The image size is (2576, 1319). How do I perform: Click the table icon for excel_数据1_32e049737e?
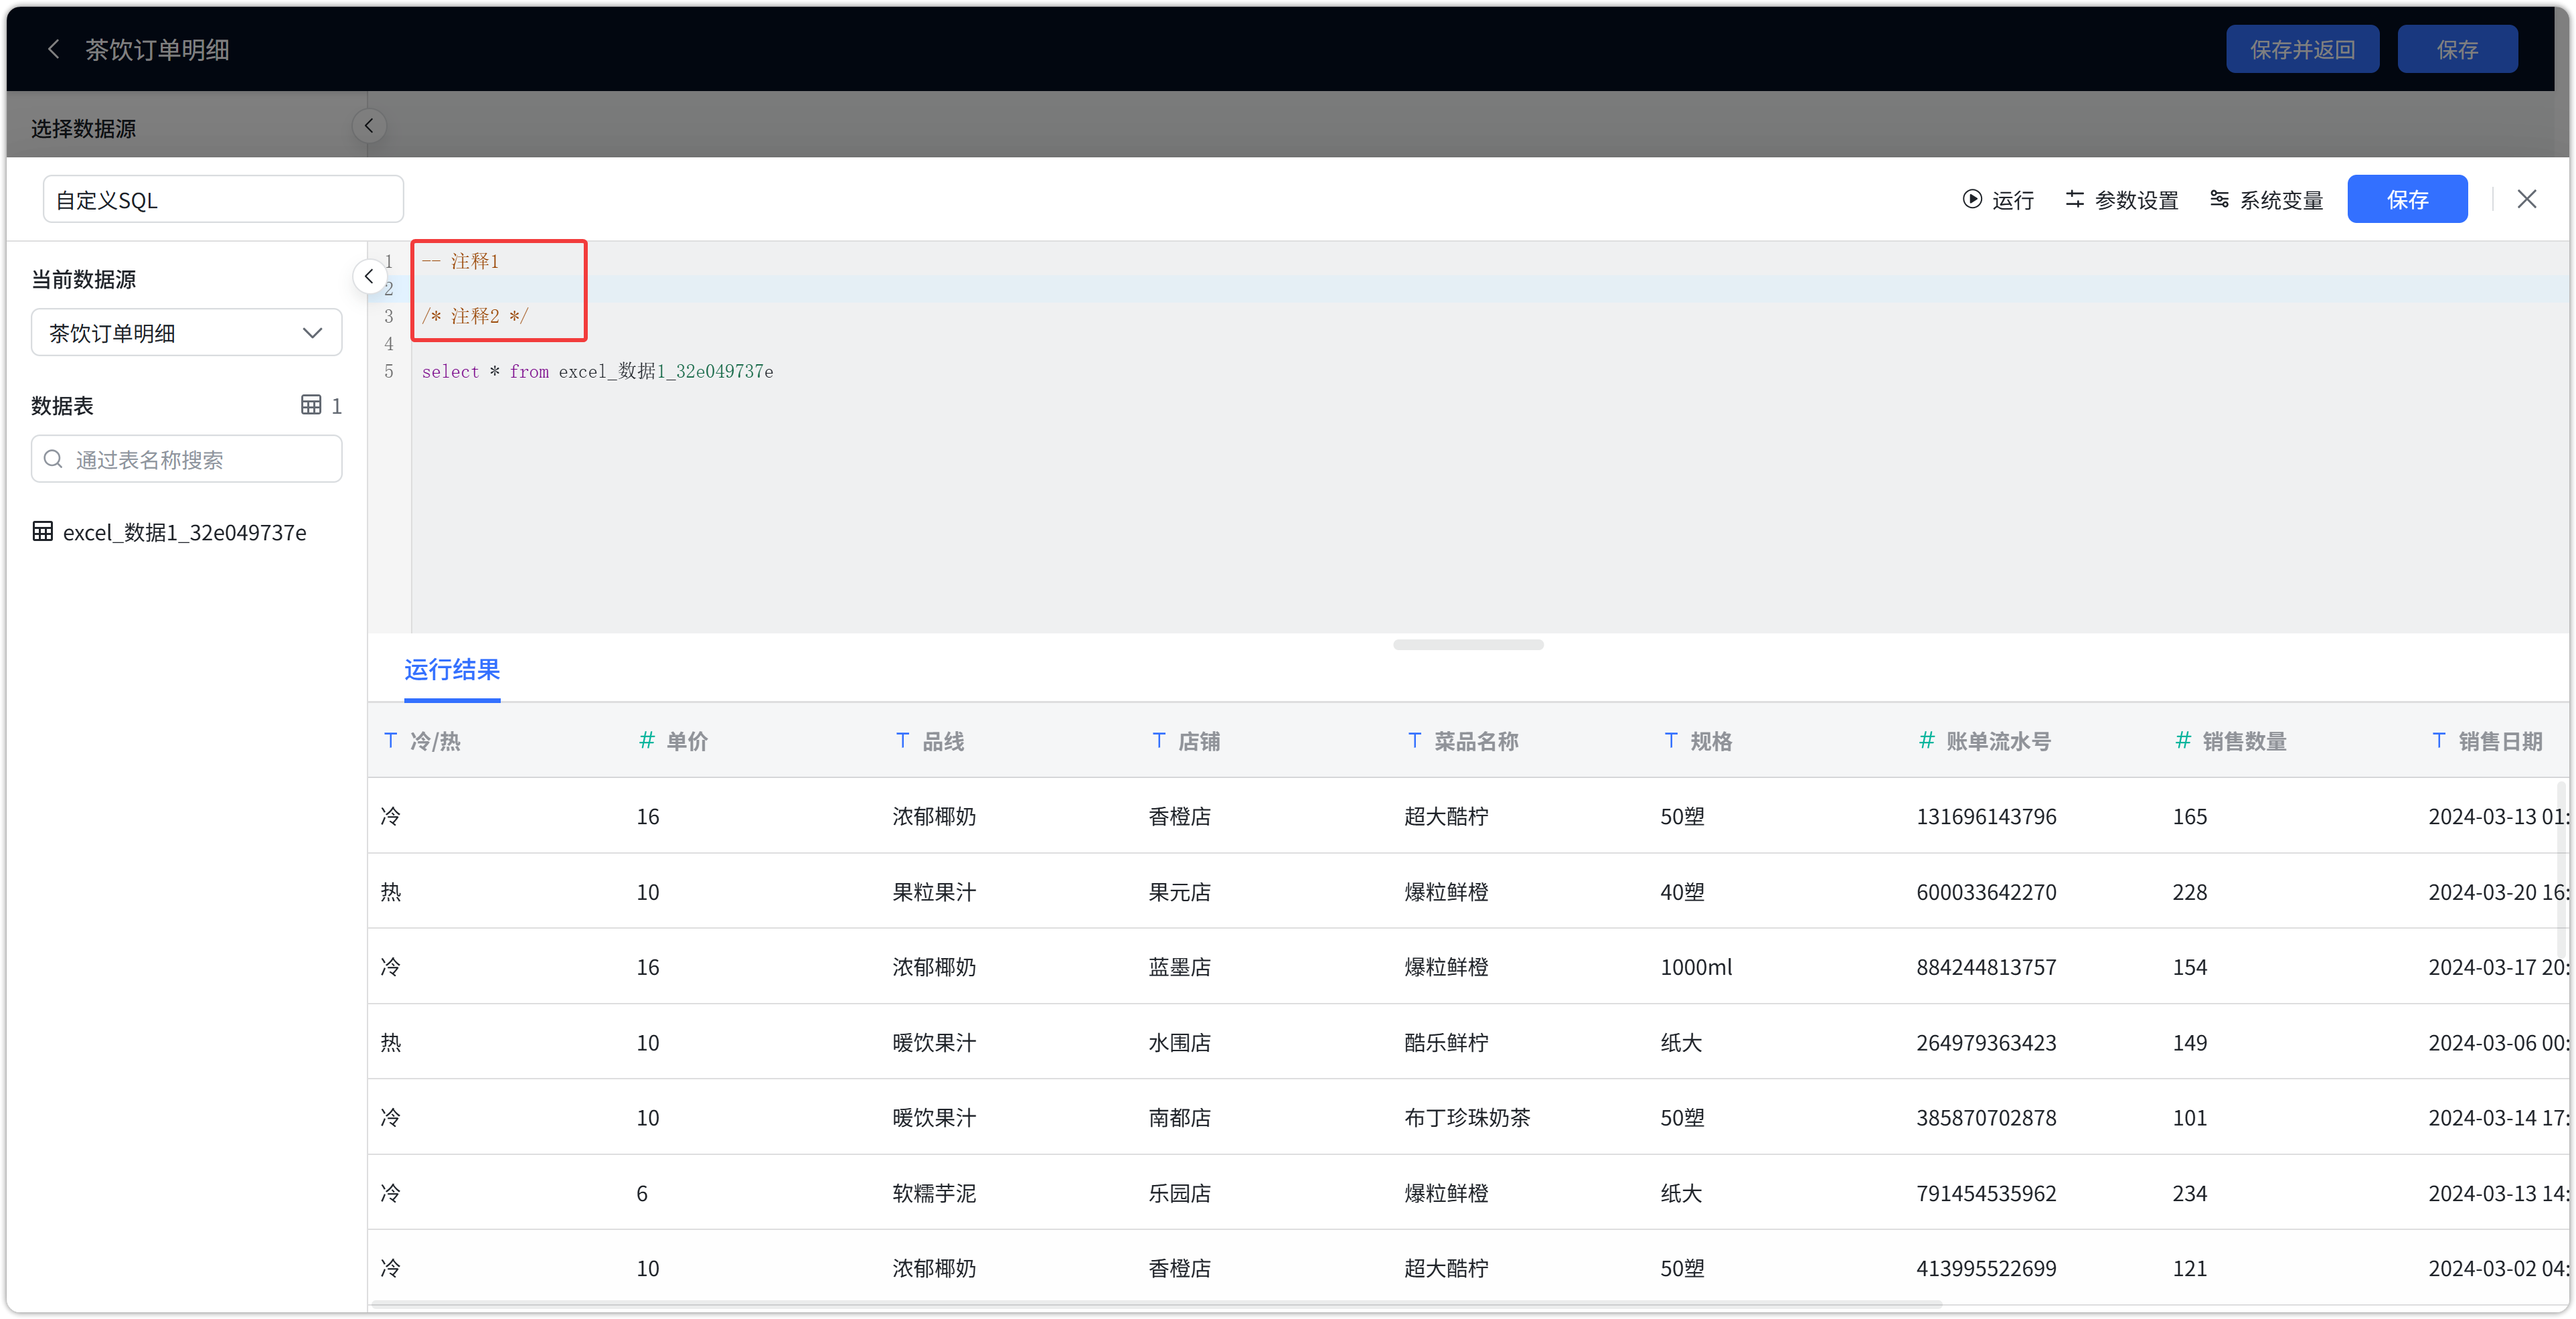(x=43, y=531)
